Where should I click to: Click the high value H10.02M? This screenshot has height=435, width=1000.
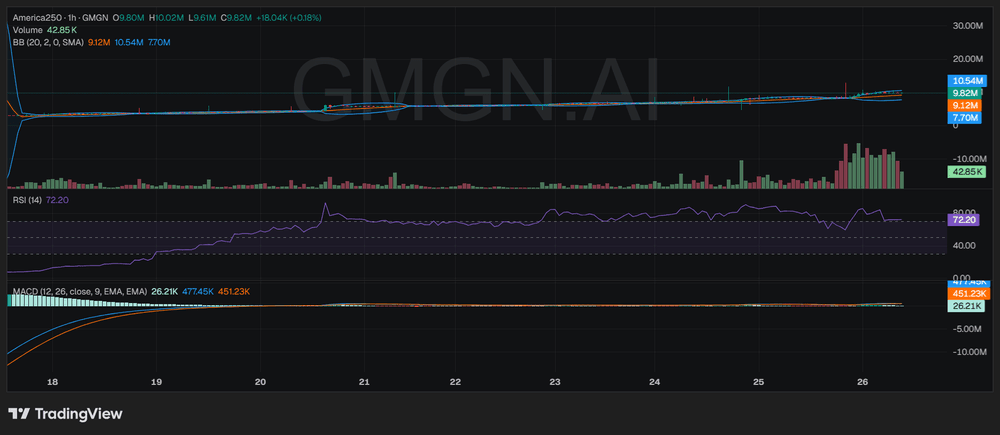[166, 18]
